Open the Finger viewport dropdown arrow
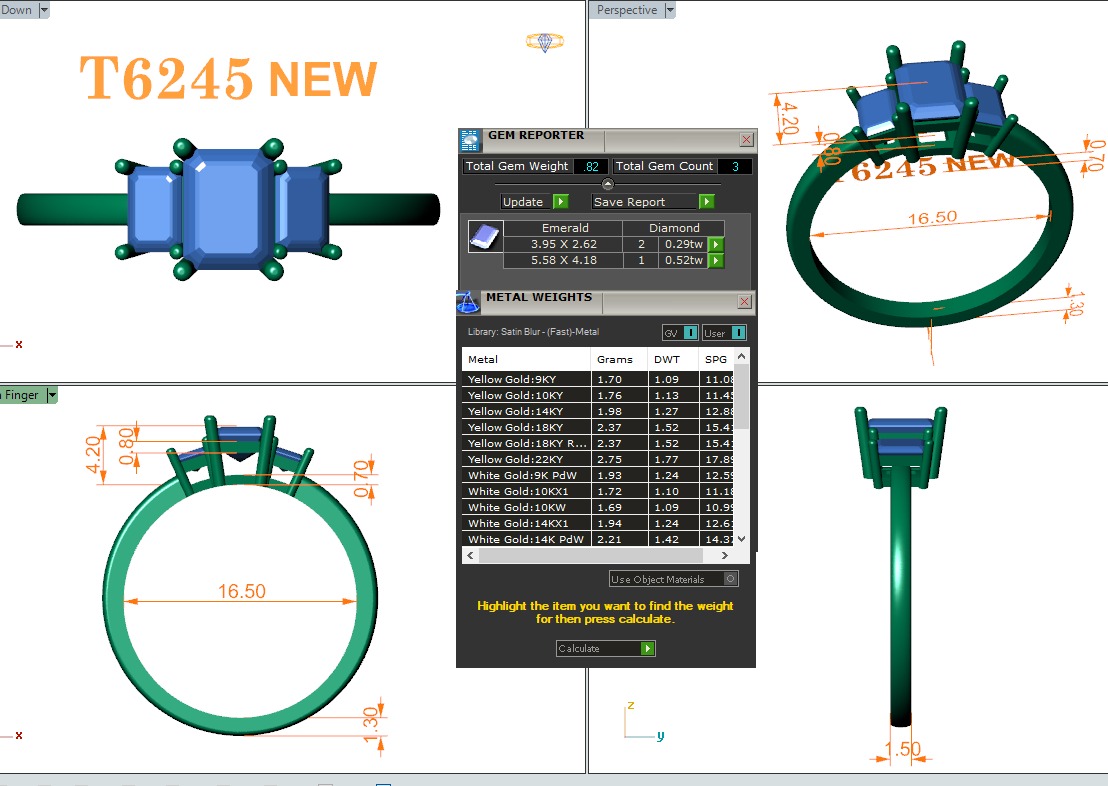The image size is (1108, 786). (52, 395)
